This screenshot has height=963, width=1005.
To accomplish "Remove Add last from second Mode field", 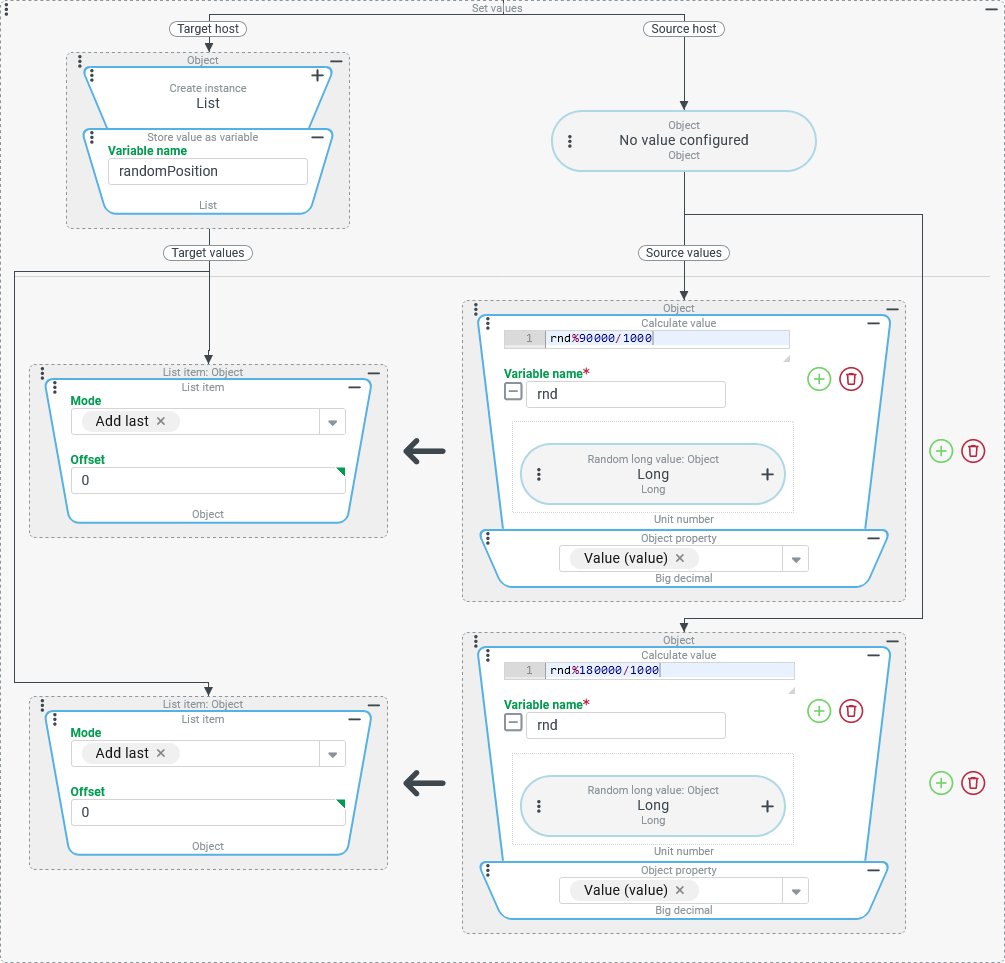I will (x=161, y=753).
